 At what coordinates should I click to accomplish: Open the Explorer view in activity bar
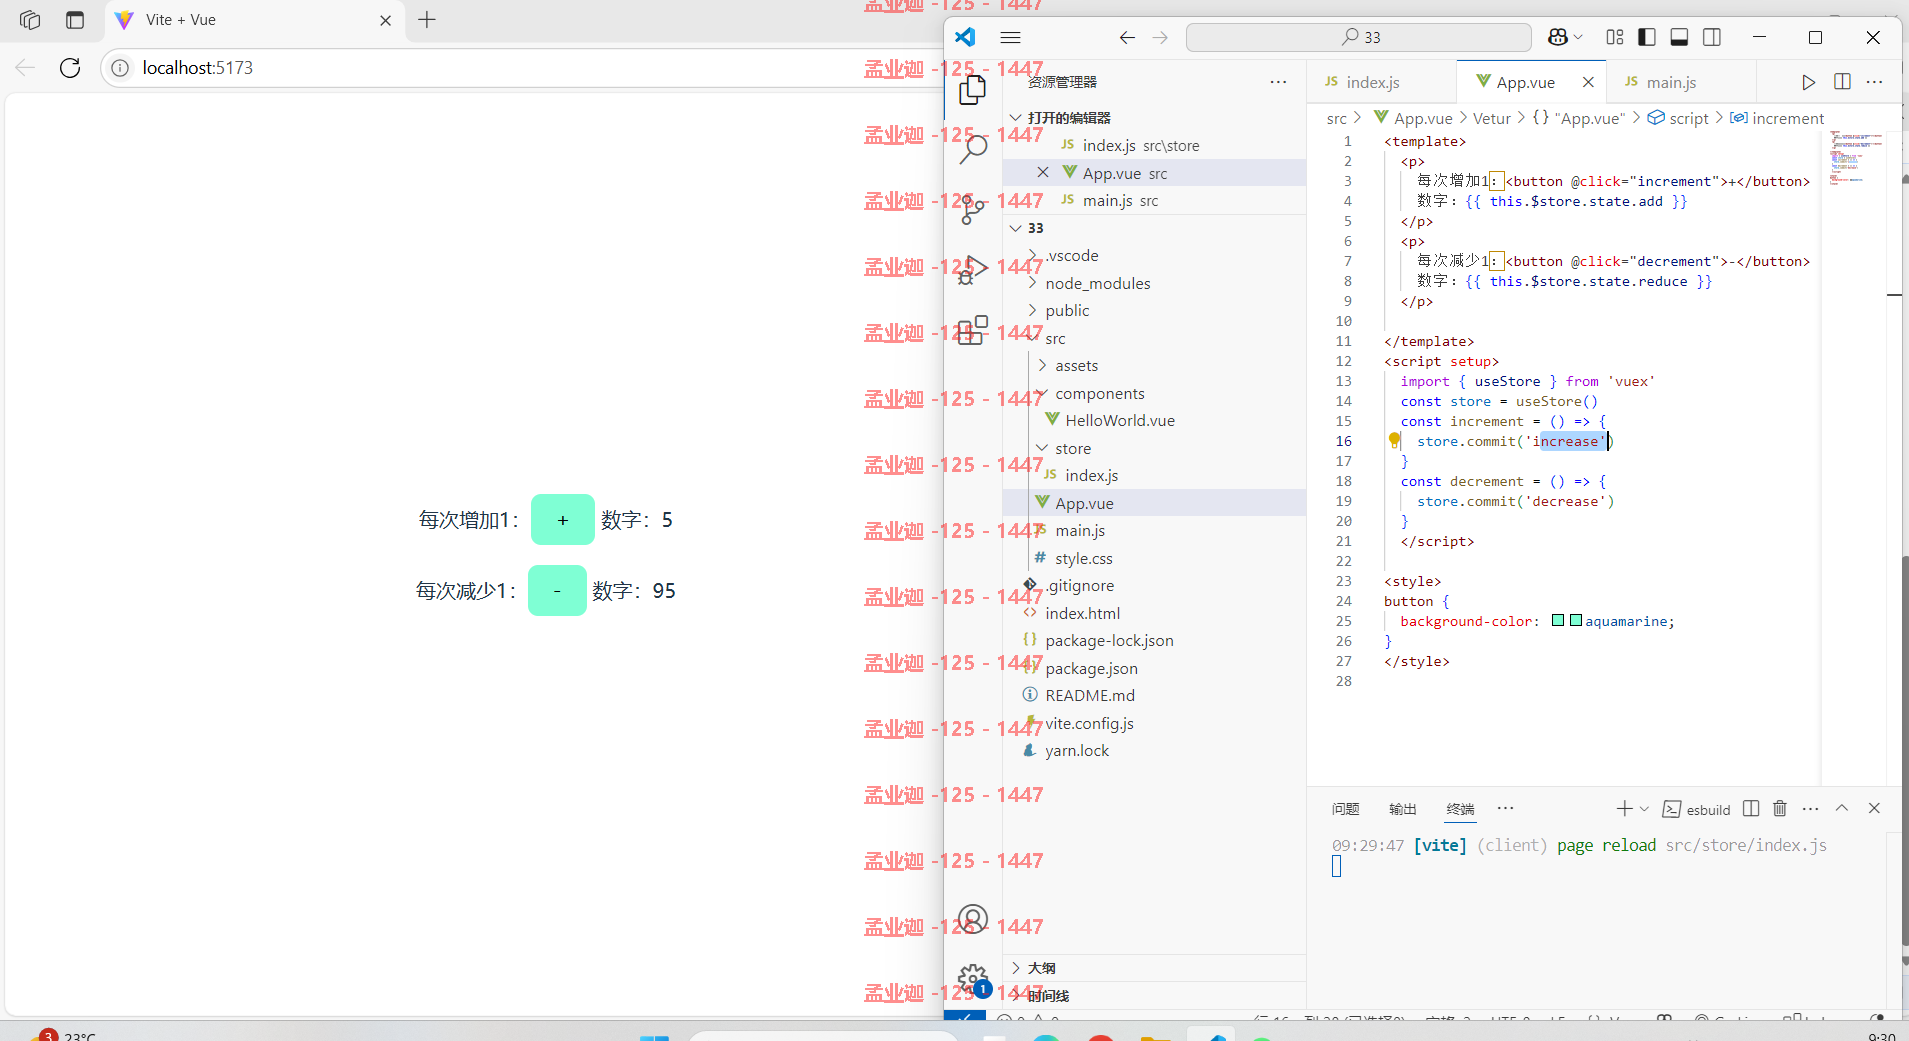click(x=972, y=90)
